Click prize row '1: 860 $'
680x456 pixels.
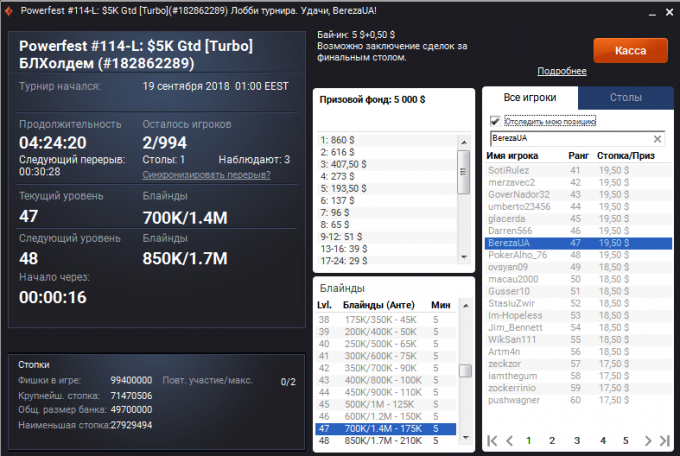point(387,140)
